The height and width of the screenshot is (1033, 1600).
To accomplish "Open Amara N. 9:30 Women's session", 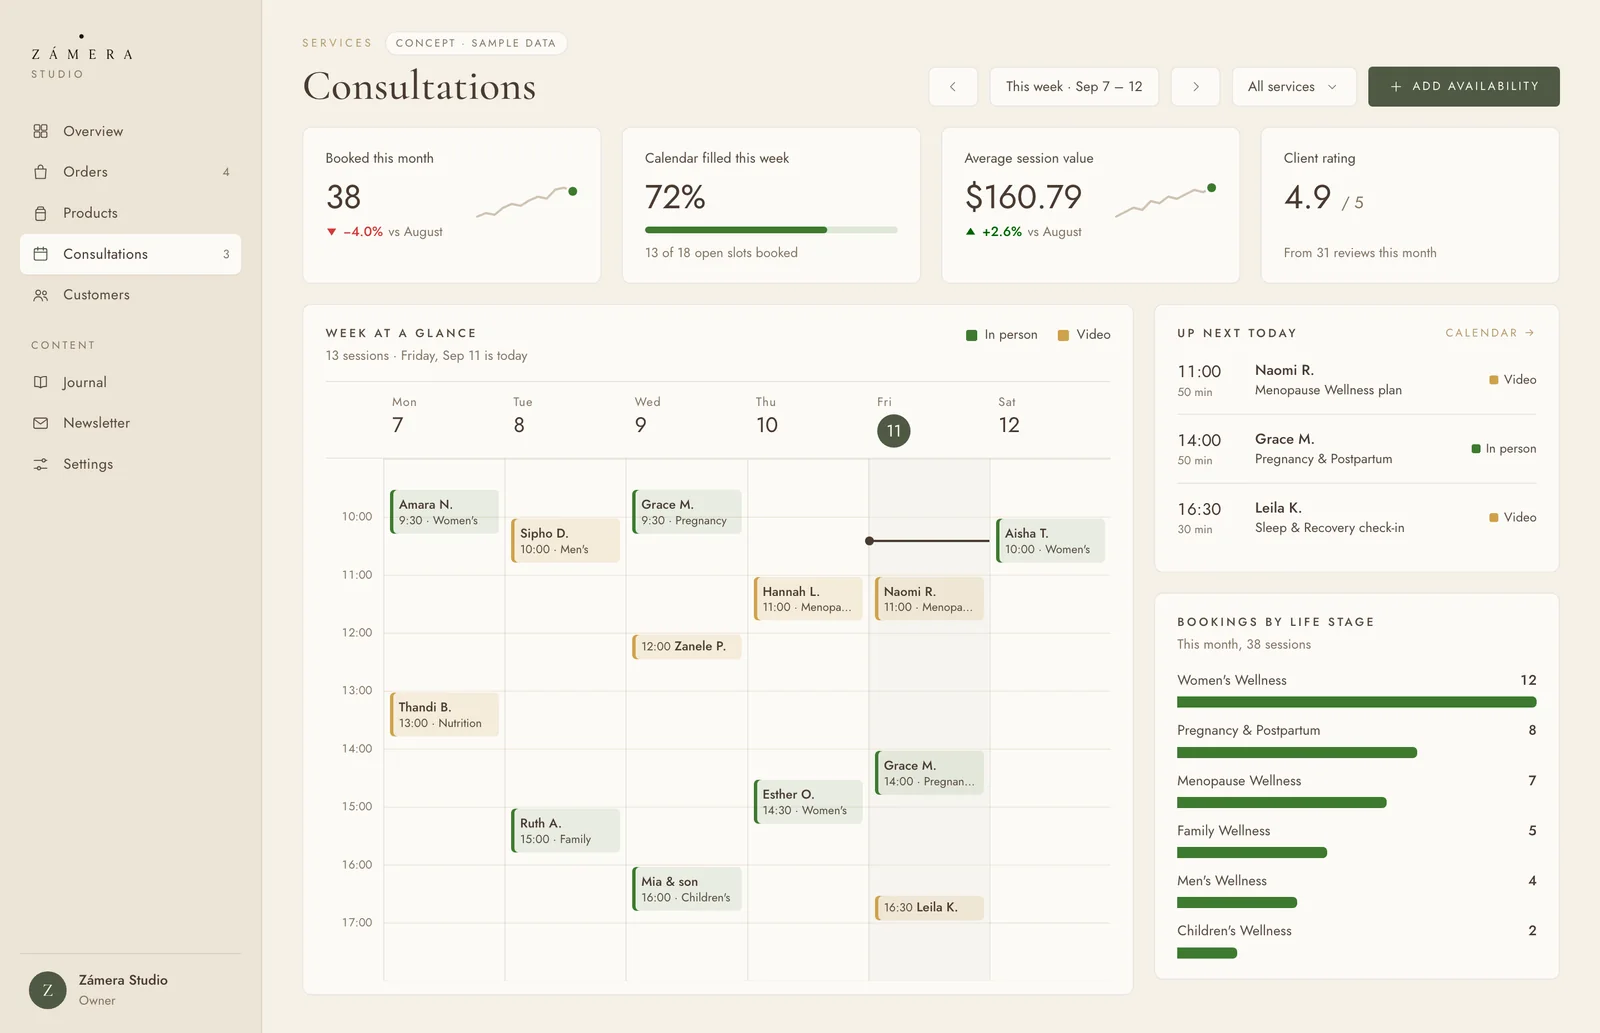I will [444, 512].
